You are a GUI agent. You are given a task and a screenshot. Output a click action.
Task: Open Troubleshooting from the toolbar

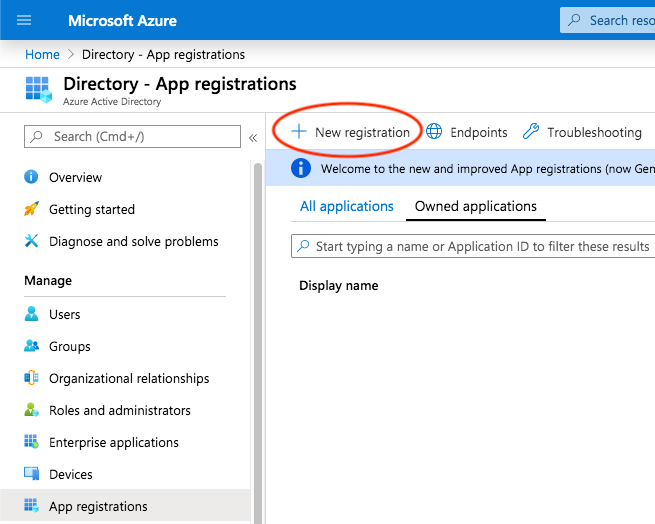pos(582,132)
